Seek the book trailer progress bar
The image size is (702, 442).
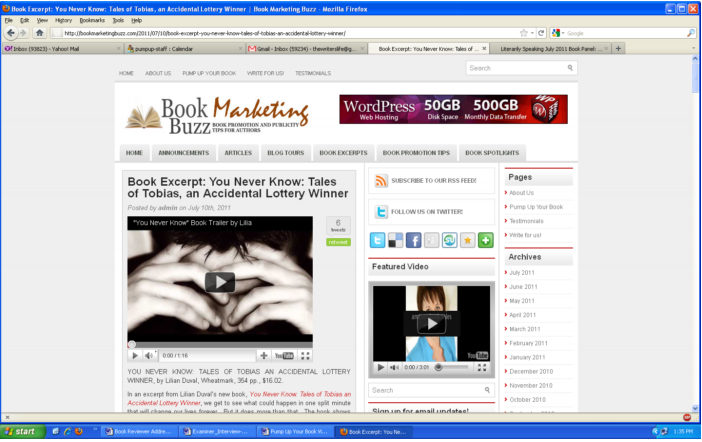220,345
